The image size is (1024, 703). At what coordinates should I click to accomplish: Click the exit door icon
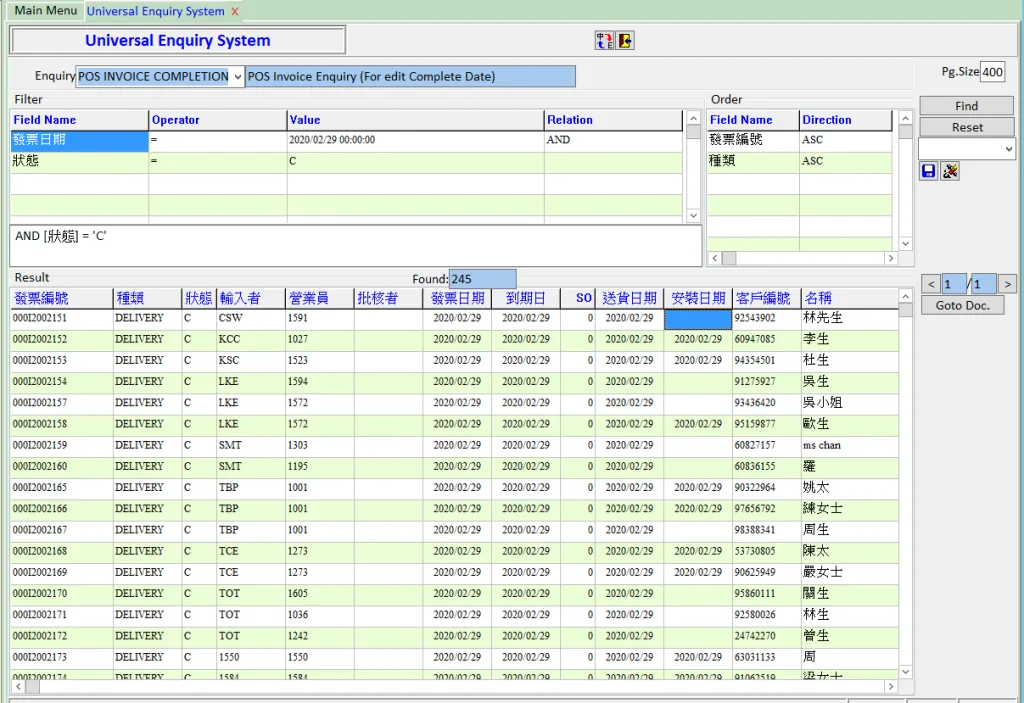(626, 41)
